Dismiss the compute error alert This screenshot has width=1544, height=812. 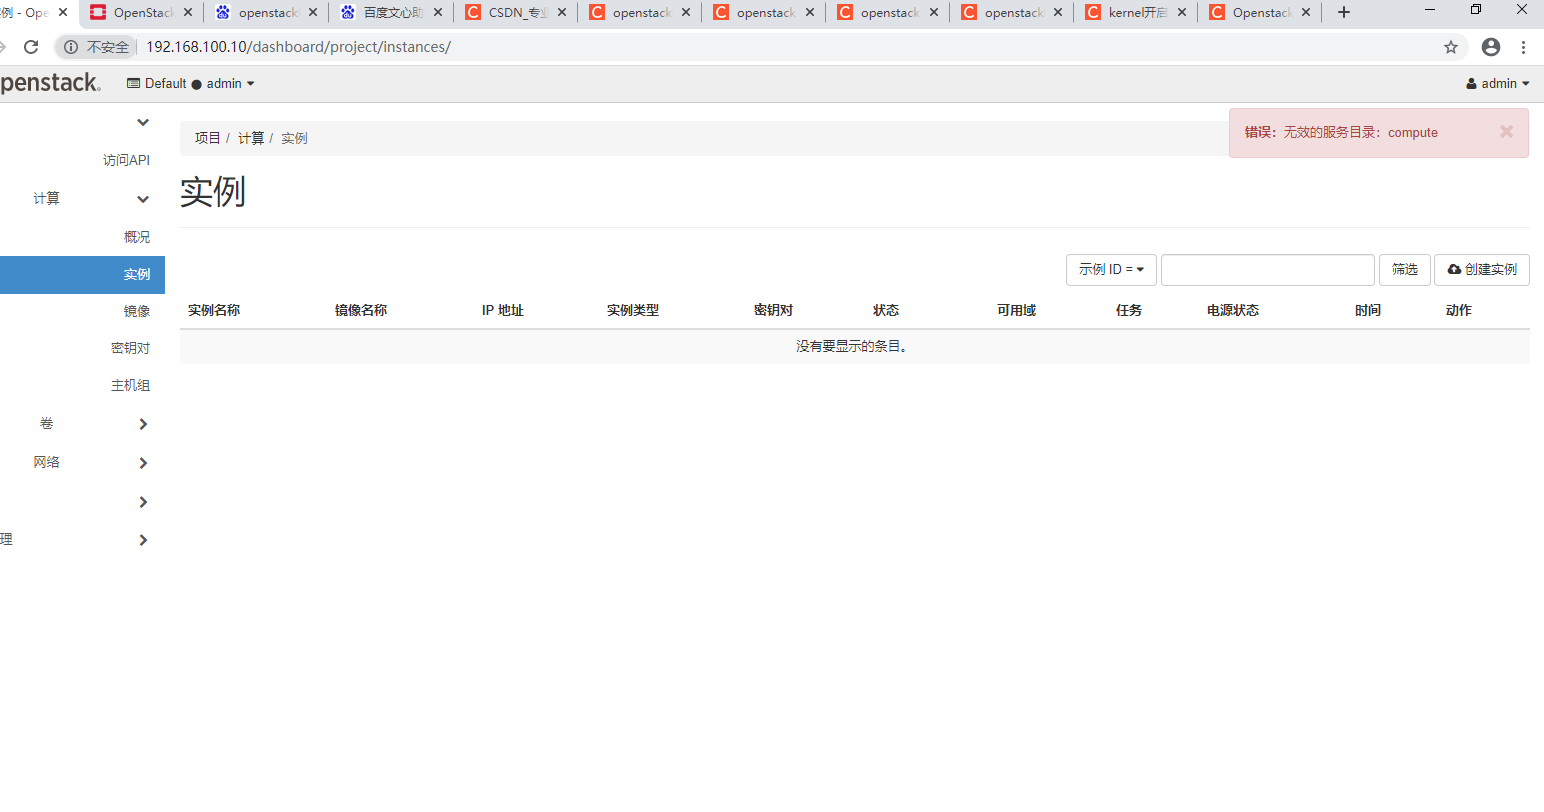pos(1507,132)
